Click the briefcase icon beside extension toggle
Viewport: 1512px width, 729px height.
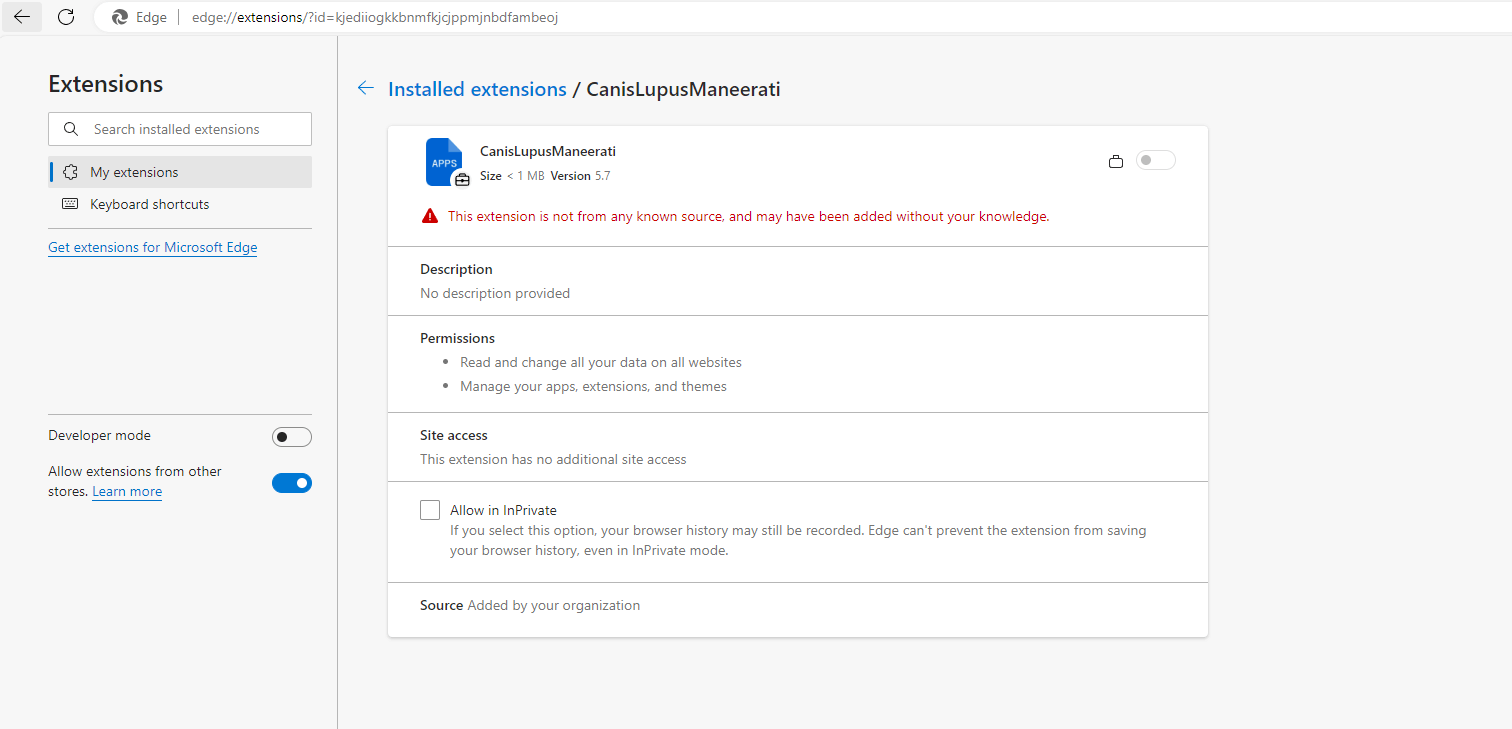pos(1116,161)
